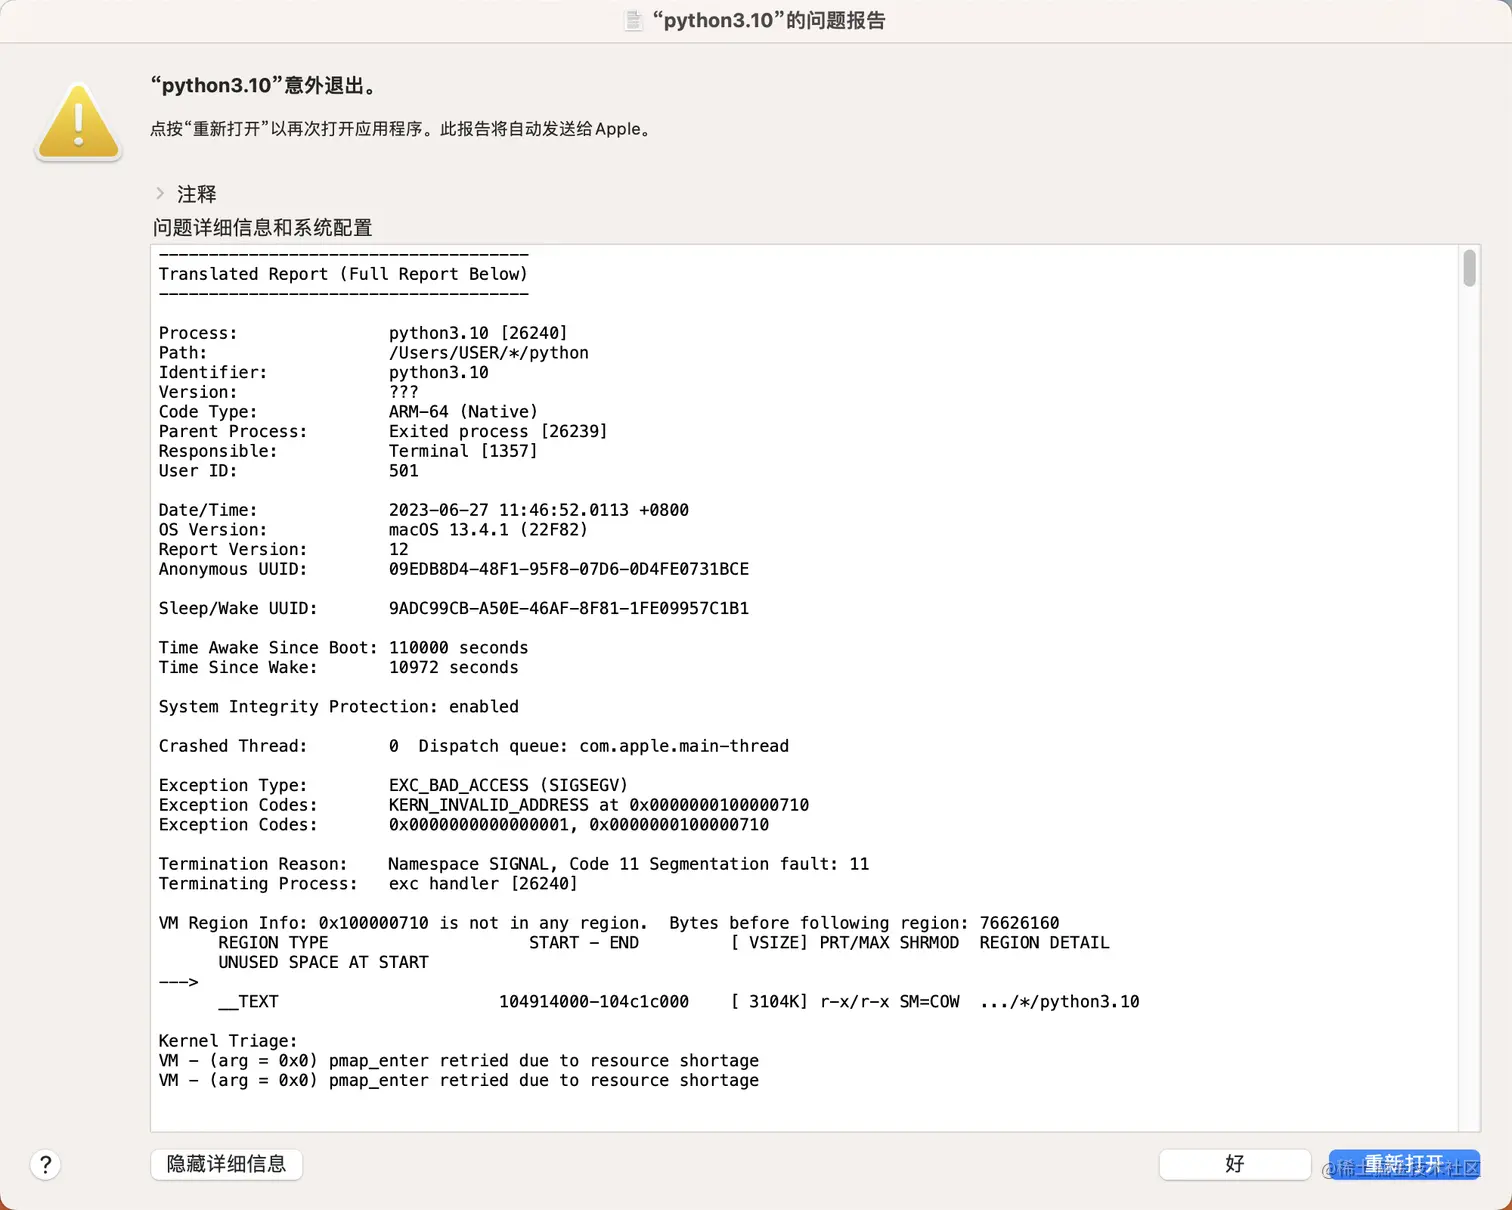Click the Kernel Triage: label
The height and width of the screenshot is (1210, 1512).
228,1041
